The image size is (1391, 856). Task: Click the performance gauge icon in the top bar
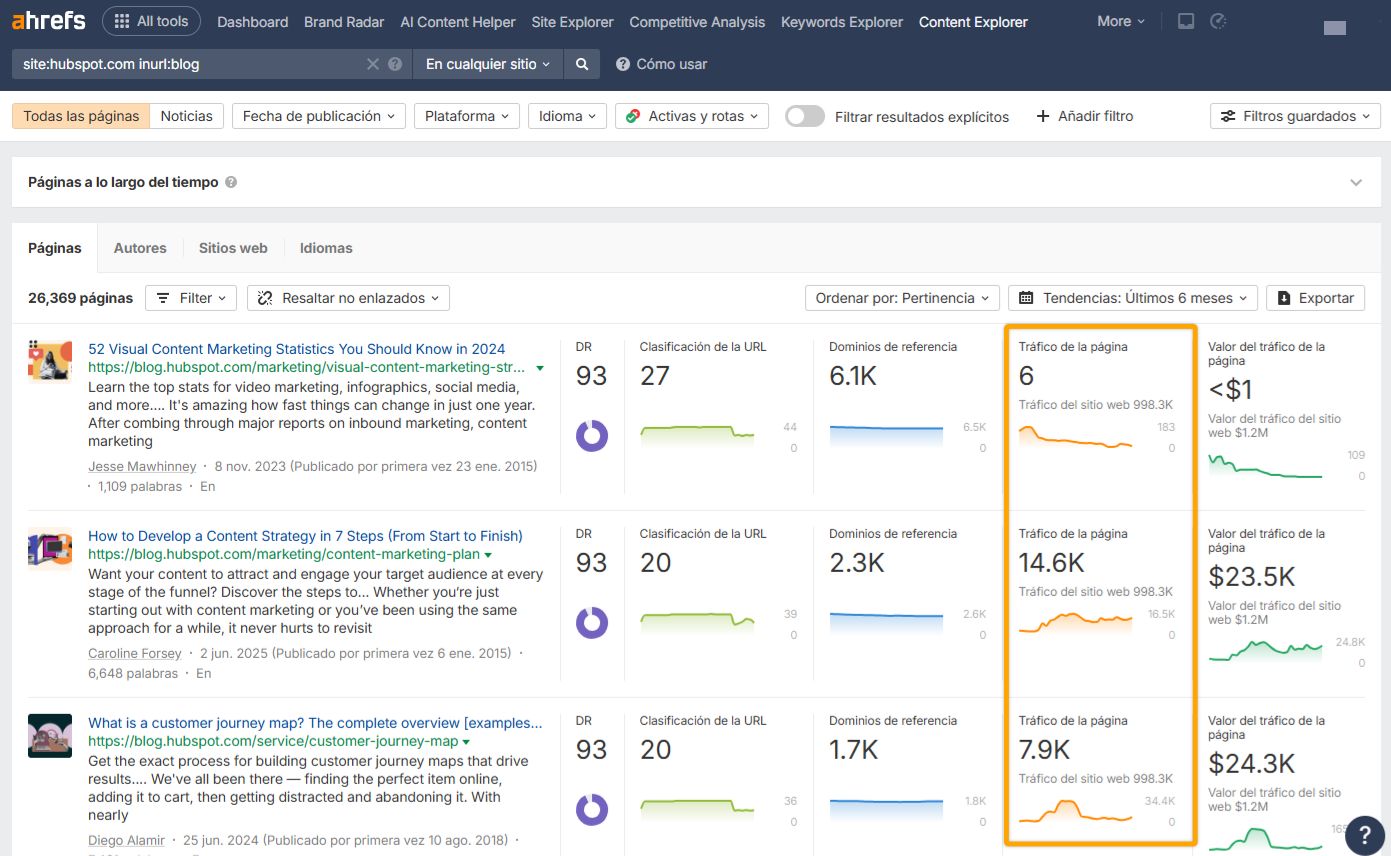pos(1218,20)
